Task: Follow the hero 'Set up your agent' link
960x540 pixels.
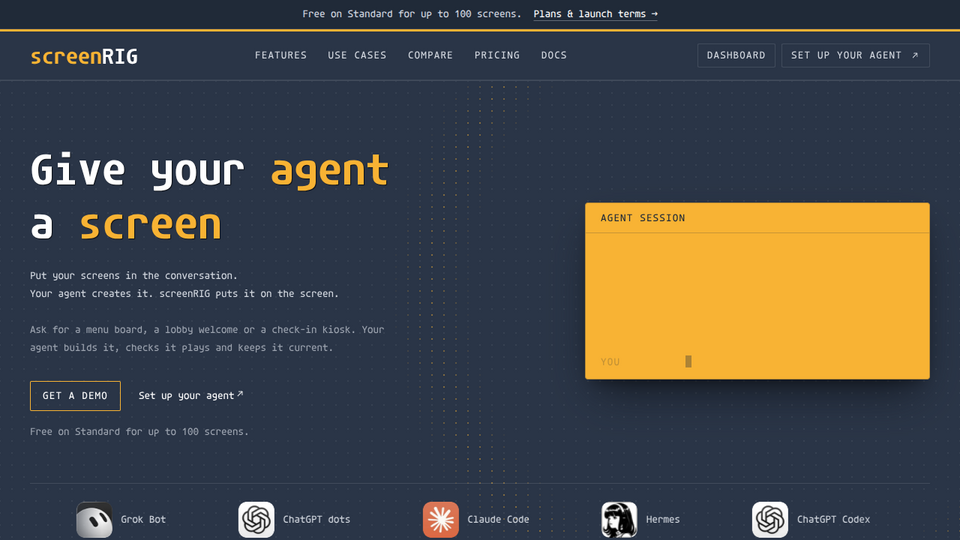Action: click(191, 396)
